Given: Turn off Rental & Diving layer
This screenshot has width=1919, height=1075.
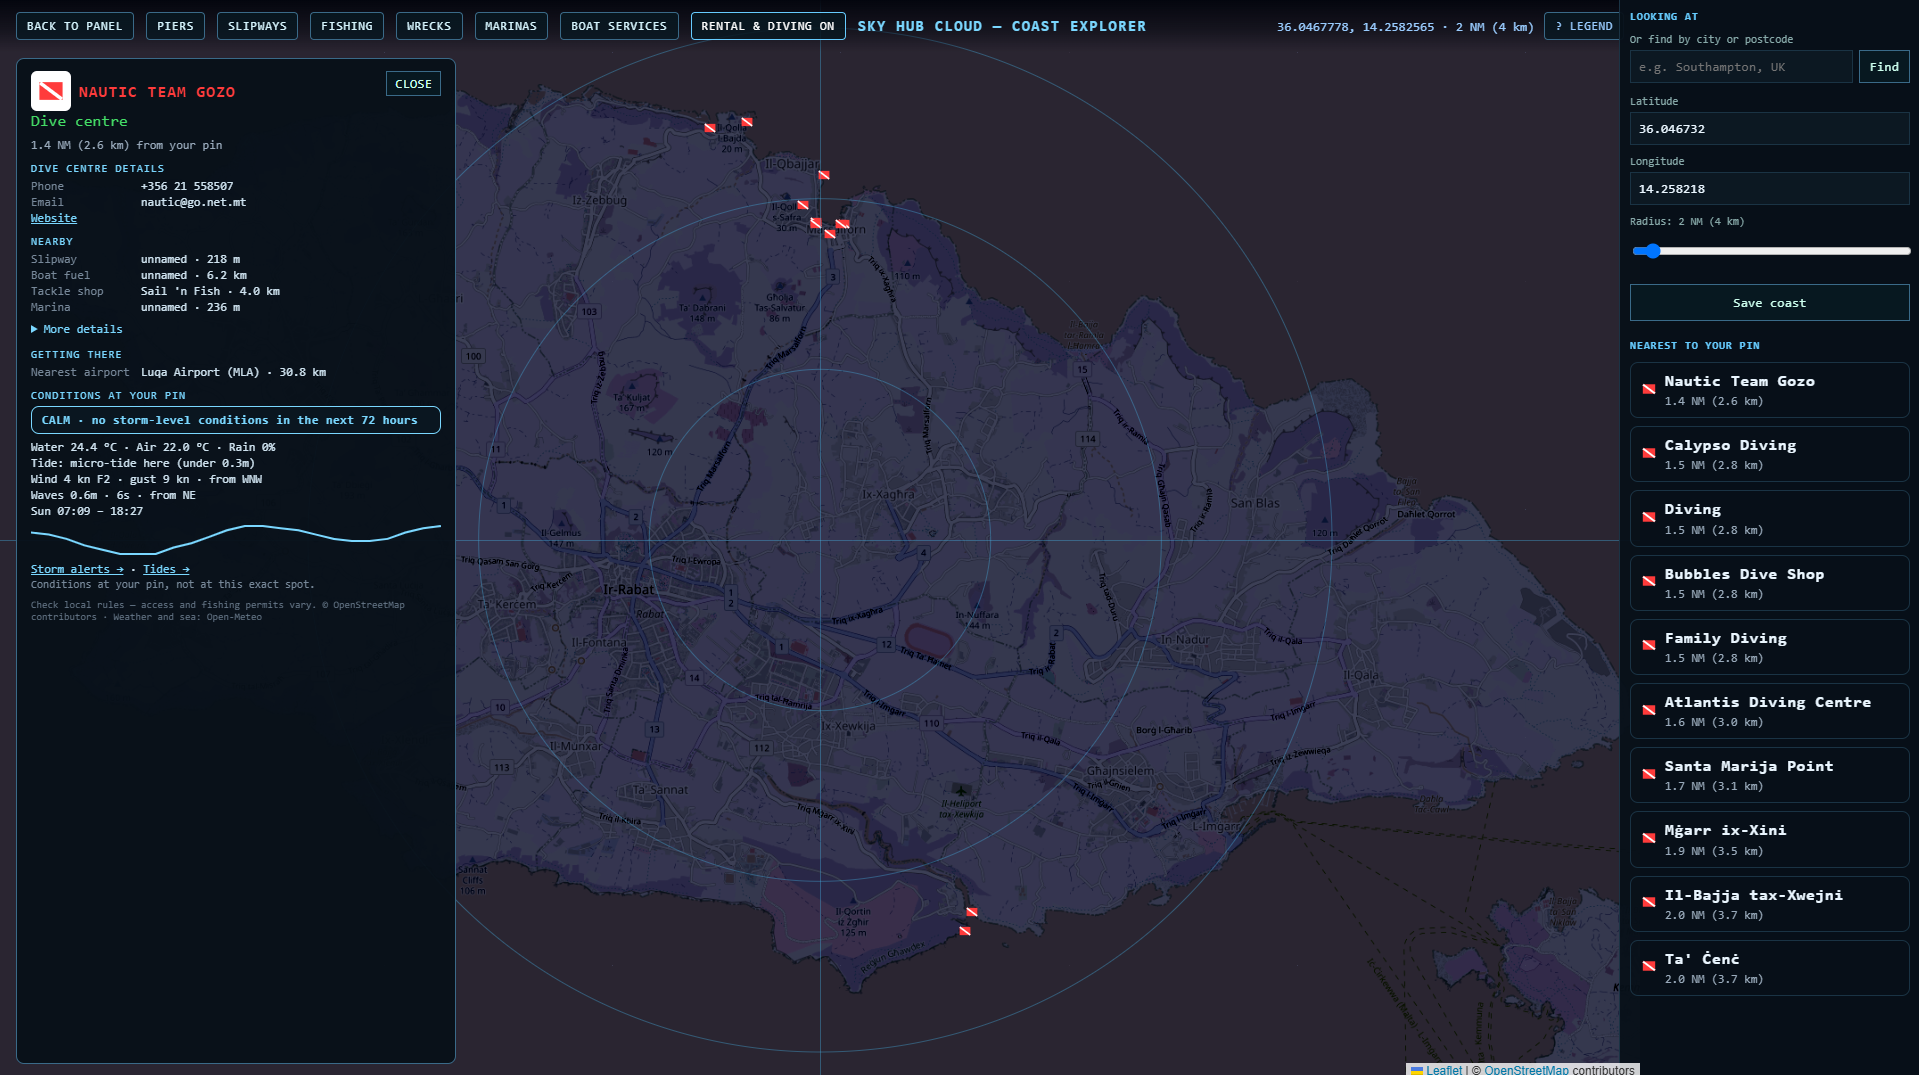Looking at the screenshot, I should click(x=768, y=26).
